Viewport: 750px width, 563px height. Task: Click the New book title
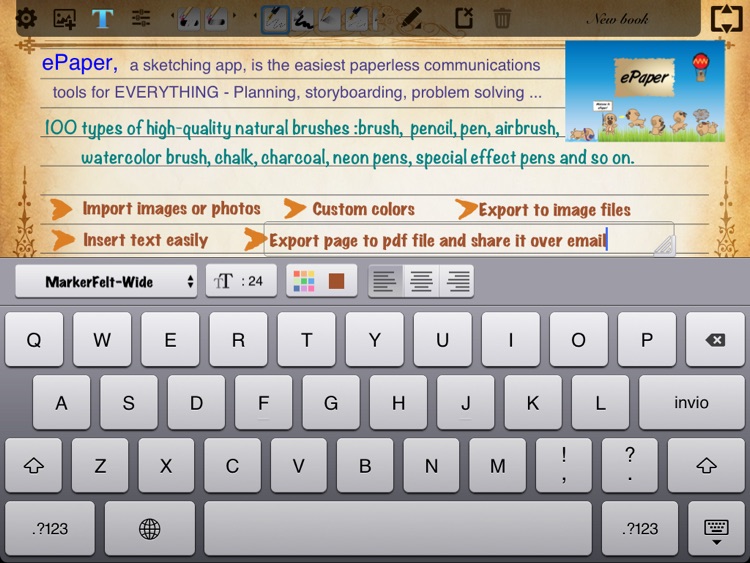(x=618, y=19)
